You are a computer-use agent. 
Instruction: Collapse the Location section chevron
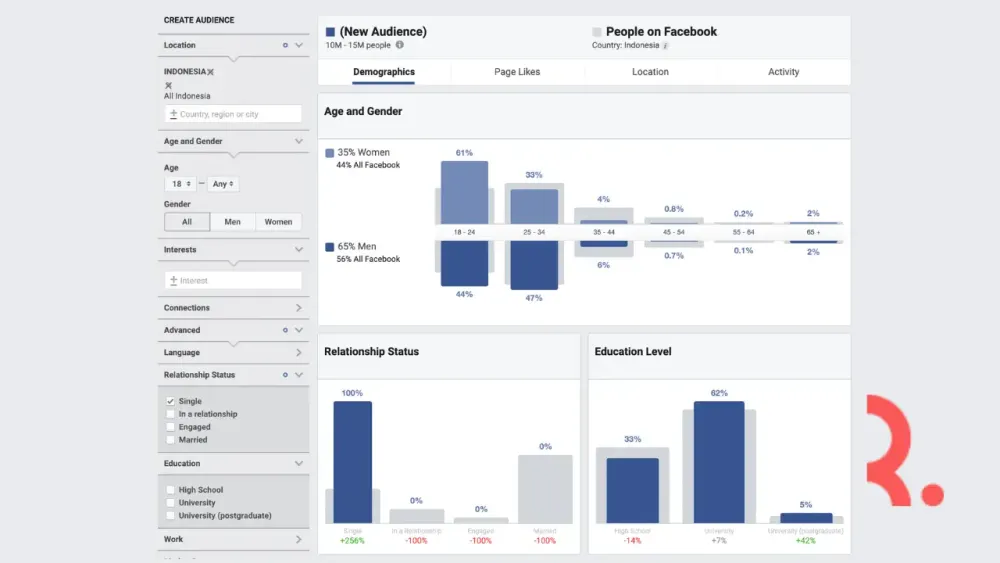[298, 45]
